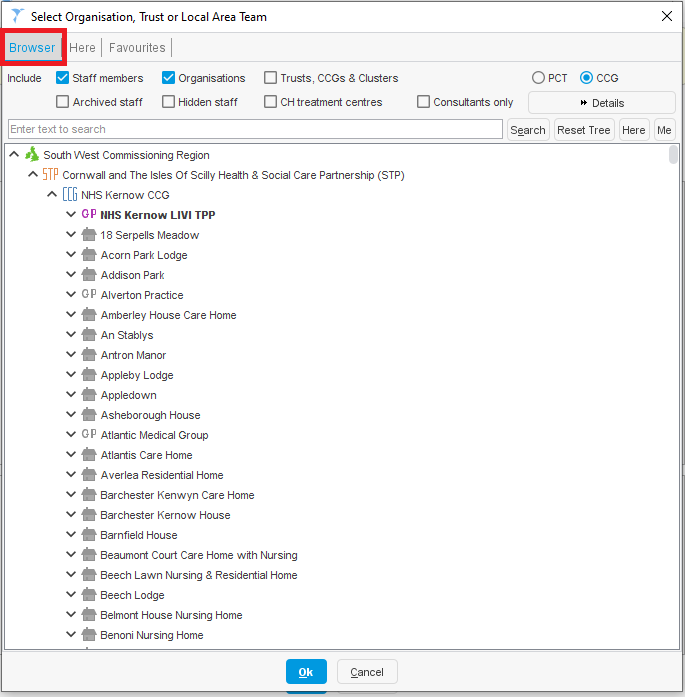Click the CCG icon beside NHS Kernow CCG
This screenshot has height=697, width=685.
tap(70, 195)
